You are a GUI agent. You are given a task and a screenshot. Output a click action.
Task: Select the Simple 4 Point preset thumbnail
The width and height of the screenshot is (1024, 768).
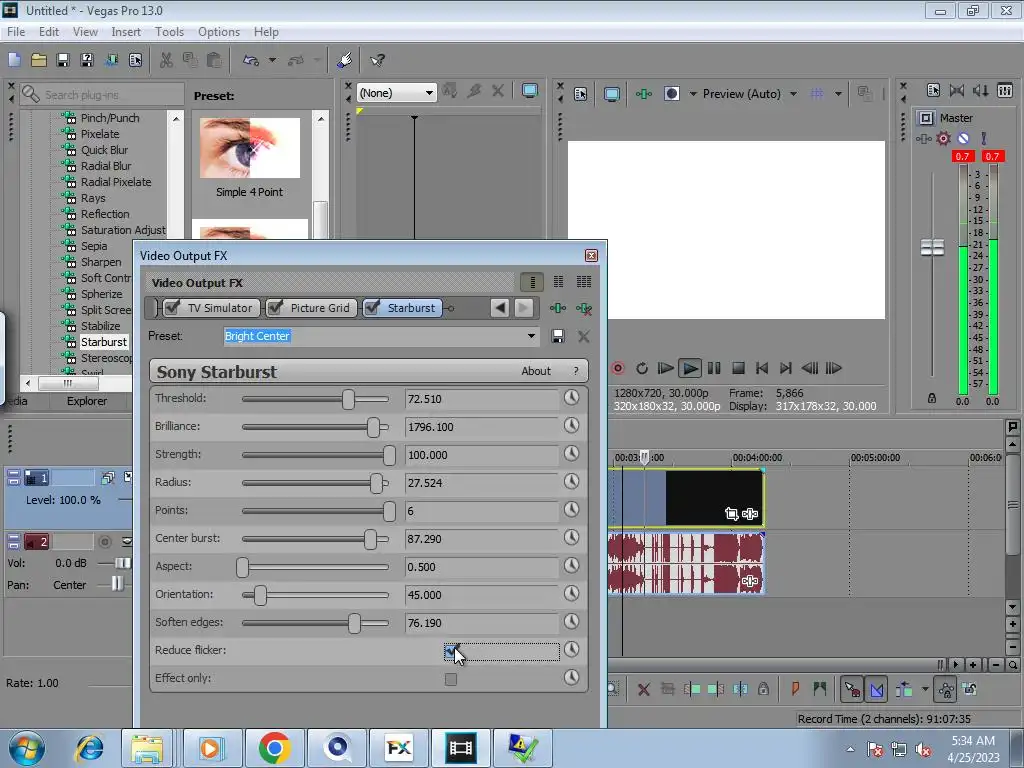pos(249,148)
